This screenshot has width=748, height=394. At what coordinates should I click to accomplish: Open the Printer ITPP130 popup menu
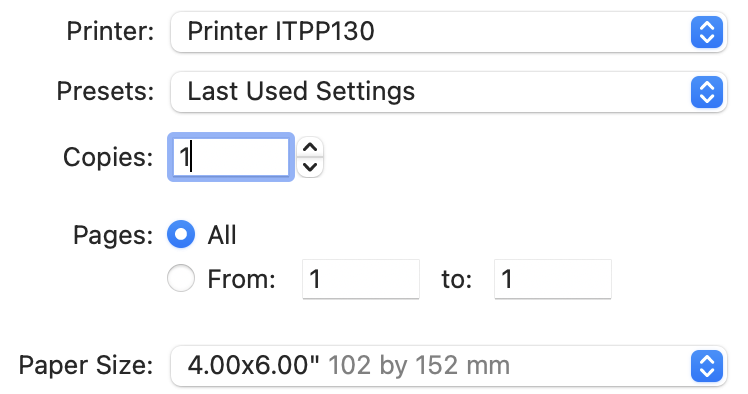coord(448,32)
